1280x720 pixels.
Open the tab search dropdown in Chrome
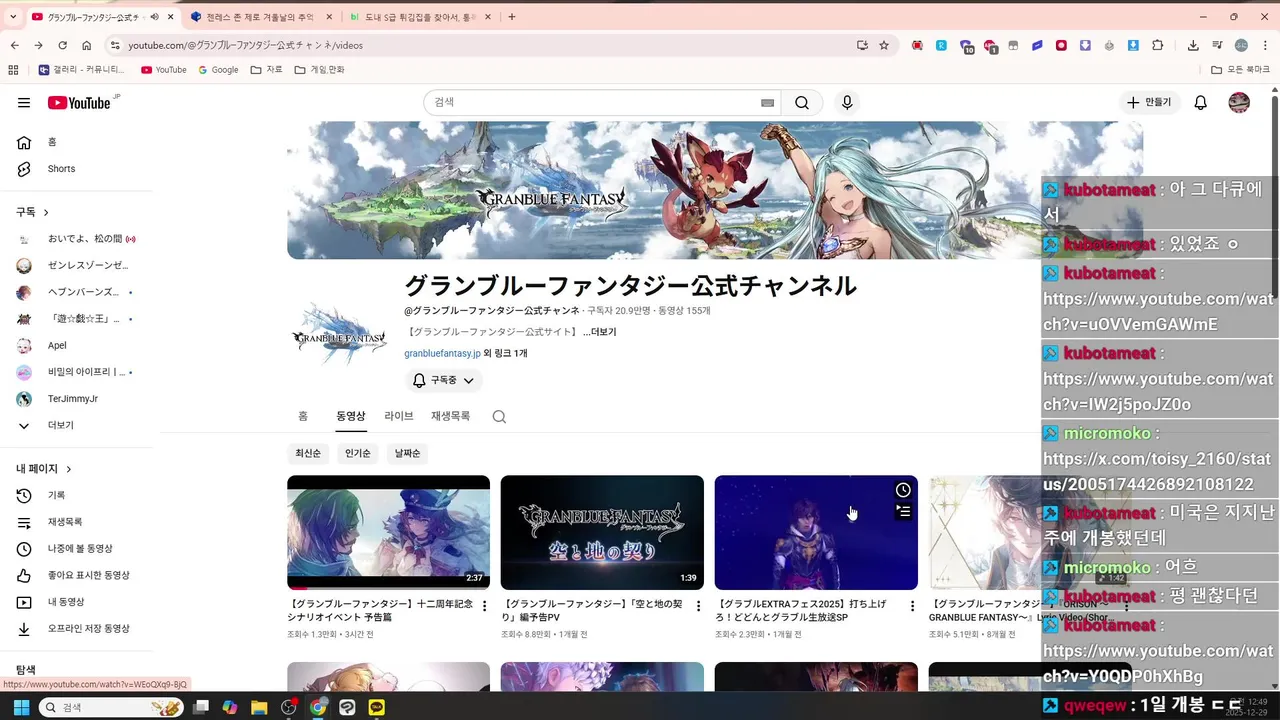coord(13,17)
